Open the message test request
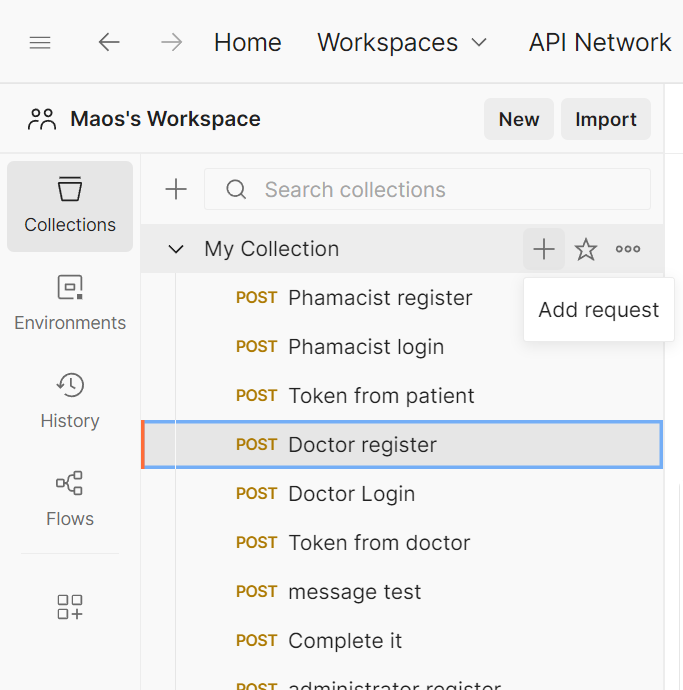The width and height of the screenshot is (683, 690). (x=402, y=591)
